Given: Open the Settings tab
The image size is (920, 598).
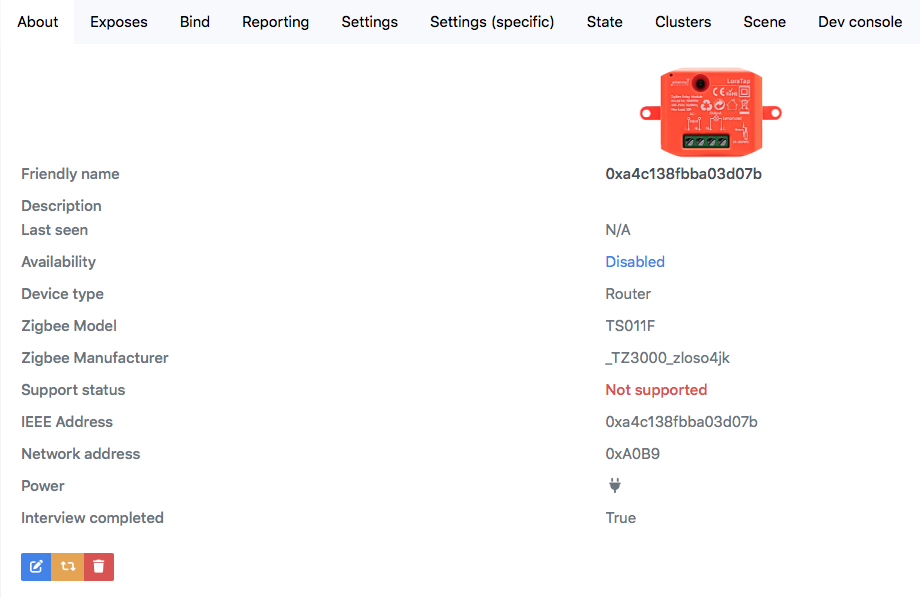Looking at the screenshot, I should (x=369, y=21).
